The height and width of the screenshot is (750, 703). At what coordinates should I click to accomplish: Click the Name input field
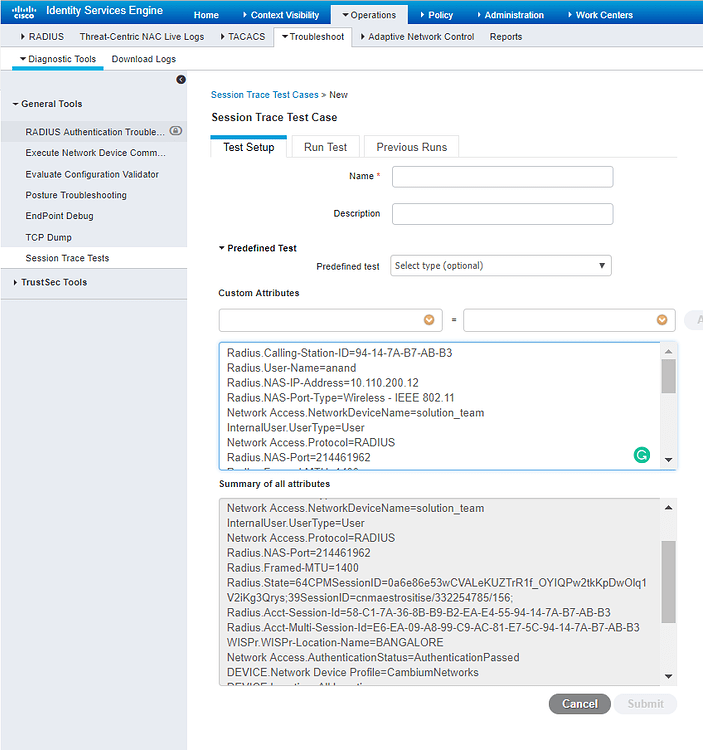click(x=503, y=176)
